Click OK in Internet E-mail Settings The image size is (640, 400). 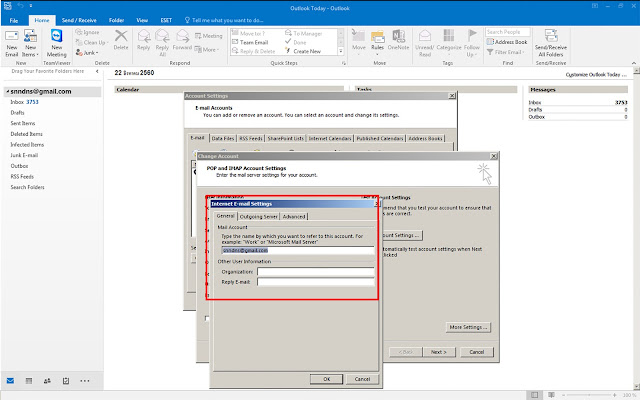(327, 379)
